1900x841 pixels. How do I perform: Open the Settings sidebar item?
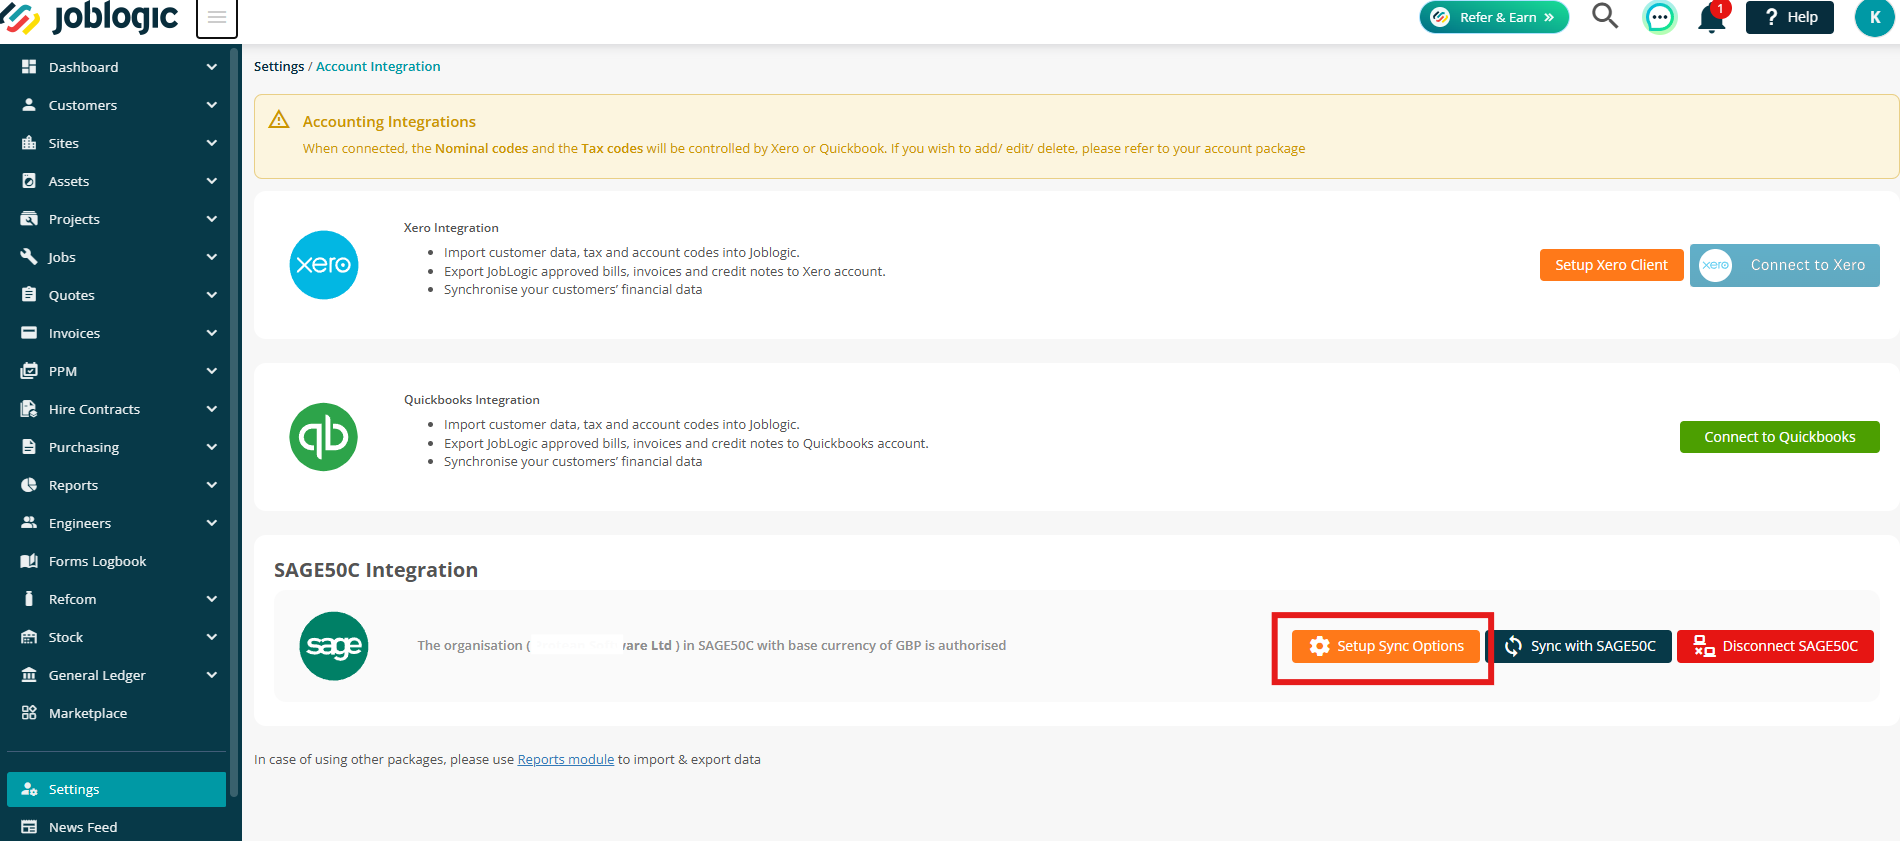tap(116, 789)
